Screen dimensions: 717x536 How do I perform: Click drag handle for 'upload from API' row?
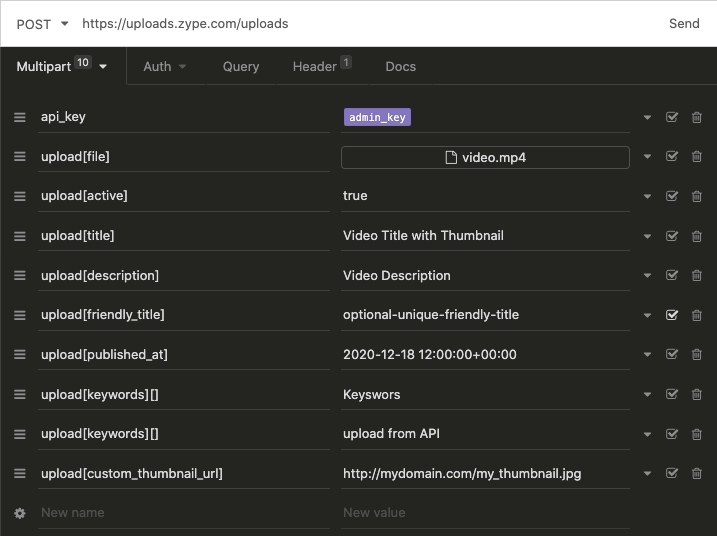pyautogui.click(x=20, y=434)
